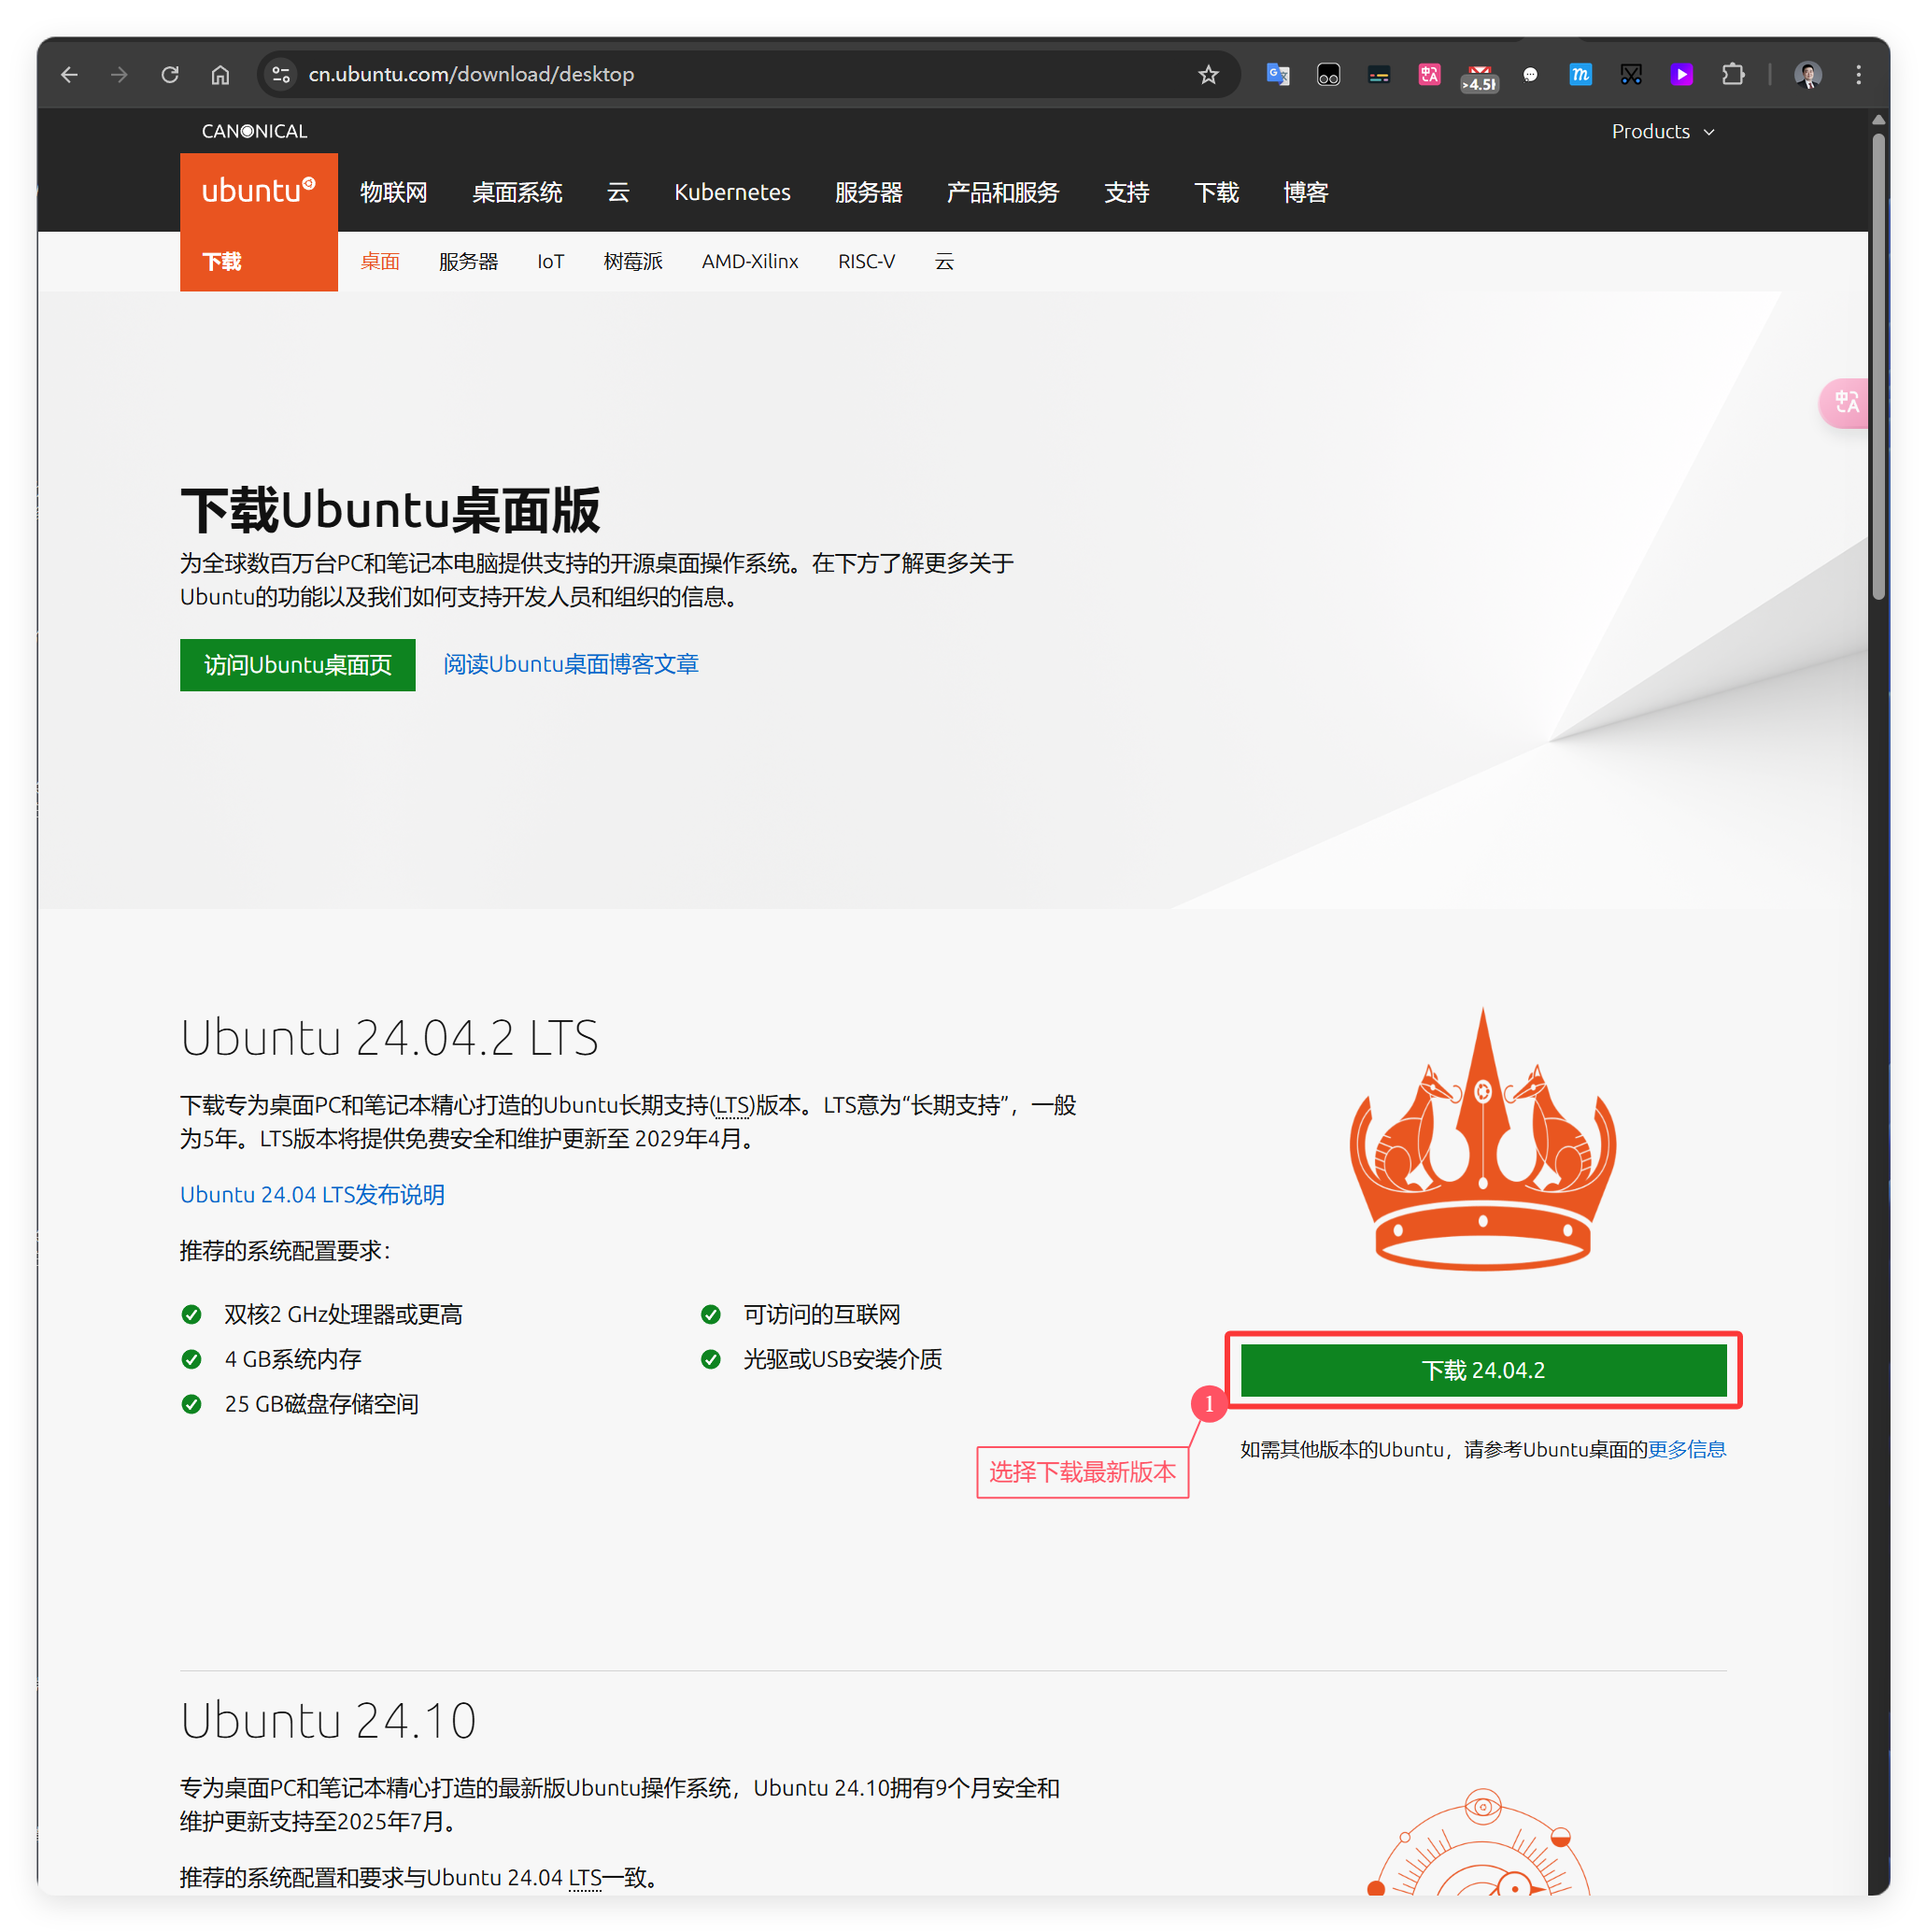Click the floating pink translate widget

tap(1844, 403)
